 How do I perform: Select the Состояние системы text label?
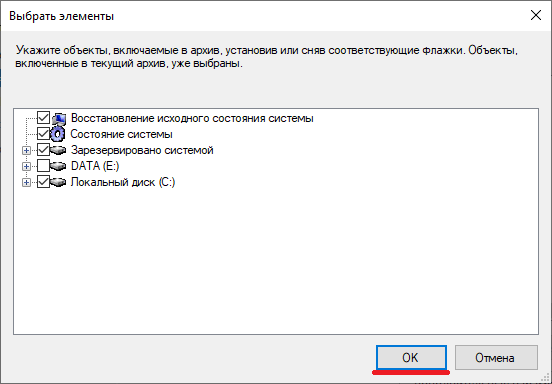(121, 134)
